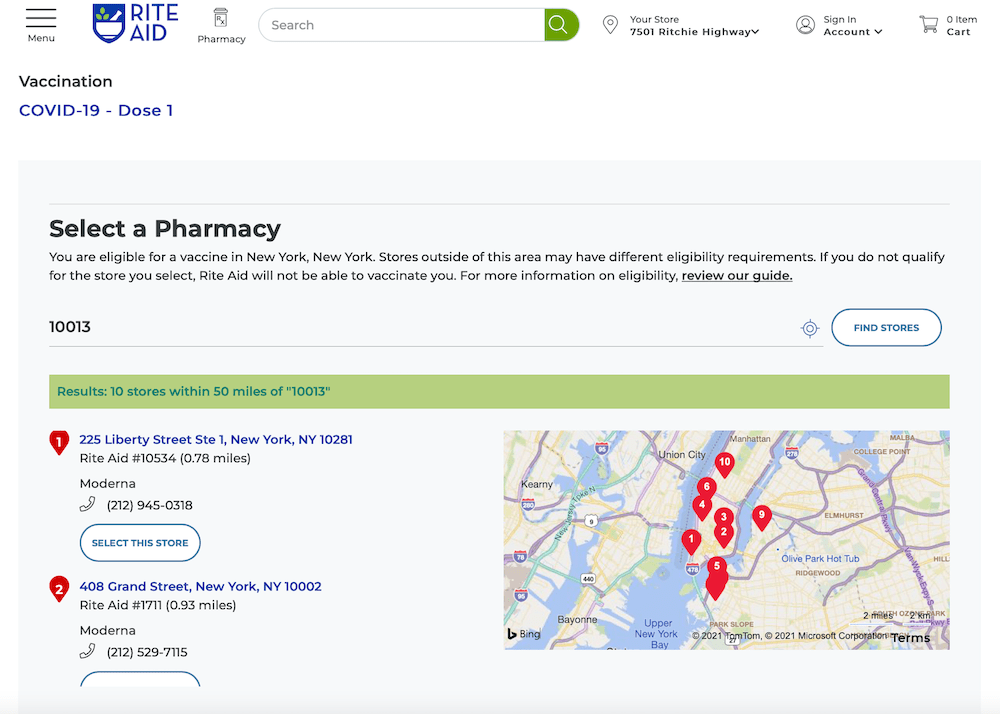Screen dimensions: 1000x714
Task: Click the Rite Aid #10534 (0.78 miles) text
Action: click(165, 458)
